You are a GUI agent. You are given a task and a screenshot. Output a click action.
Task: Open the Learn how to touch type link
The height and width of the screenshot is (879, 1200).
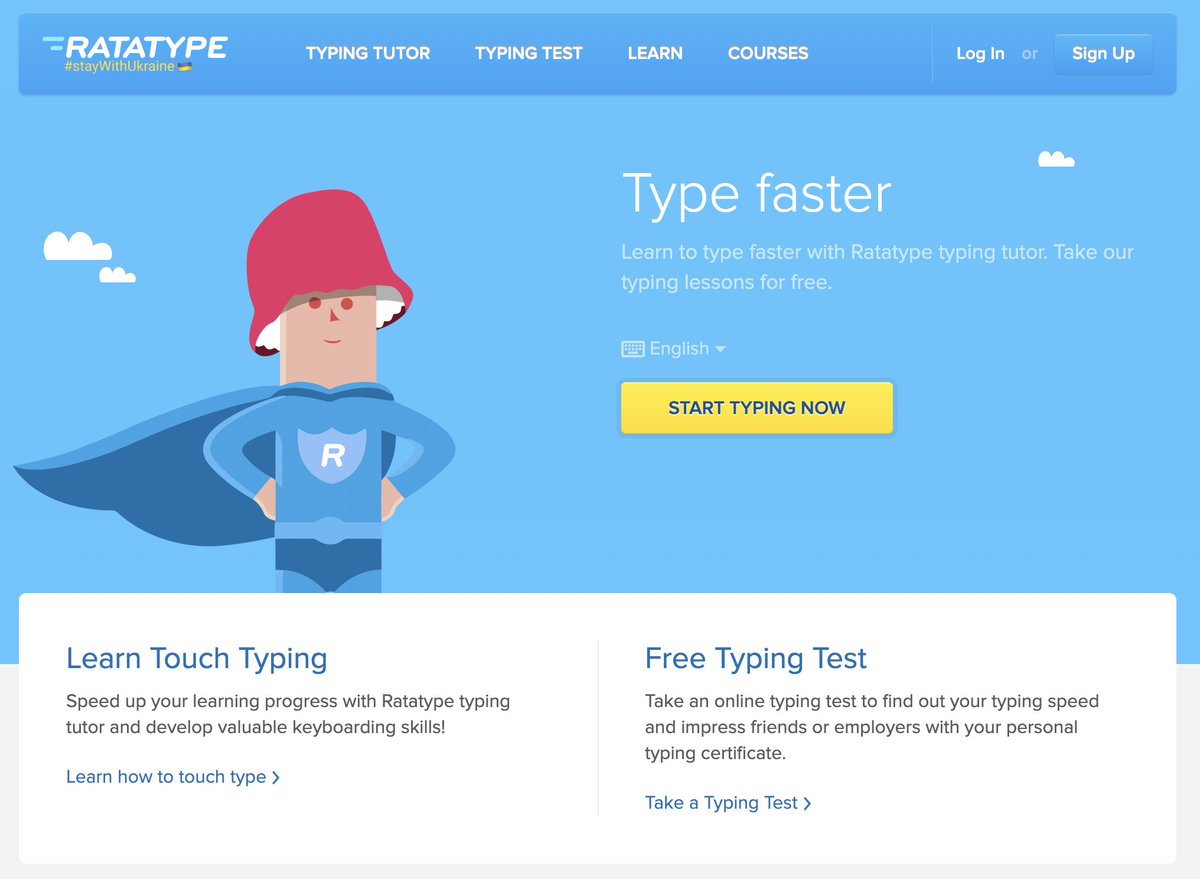(173, 777)
